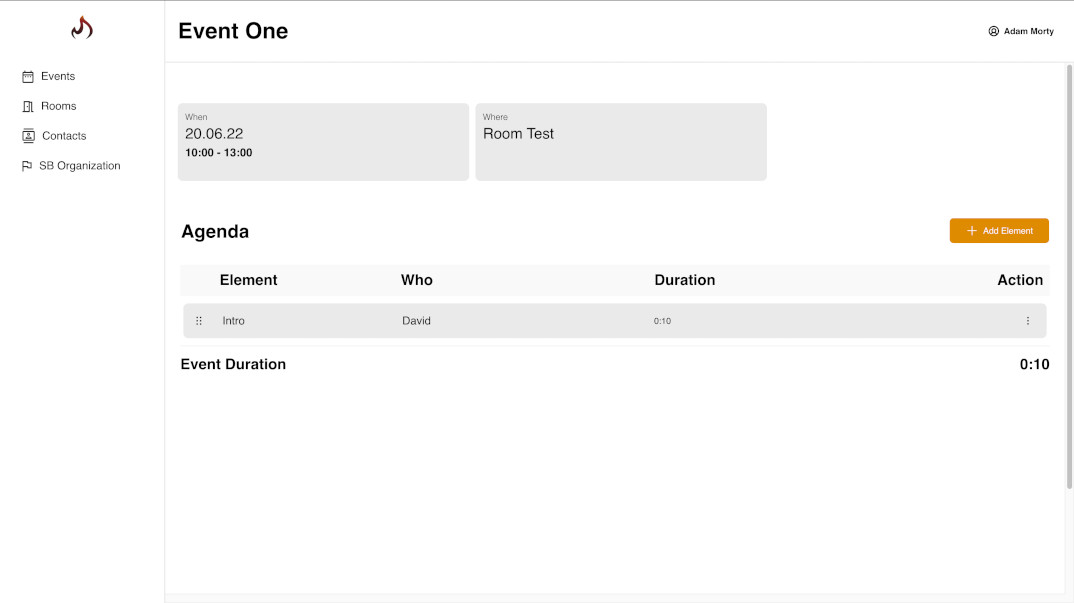Select the Where card showing Room Test
The height and width of the screenshot is (603, 1074).
620,141
